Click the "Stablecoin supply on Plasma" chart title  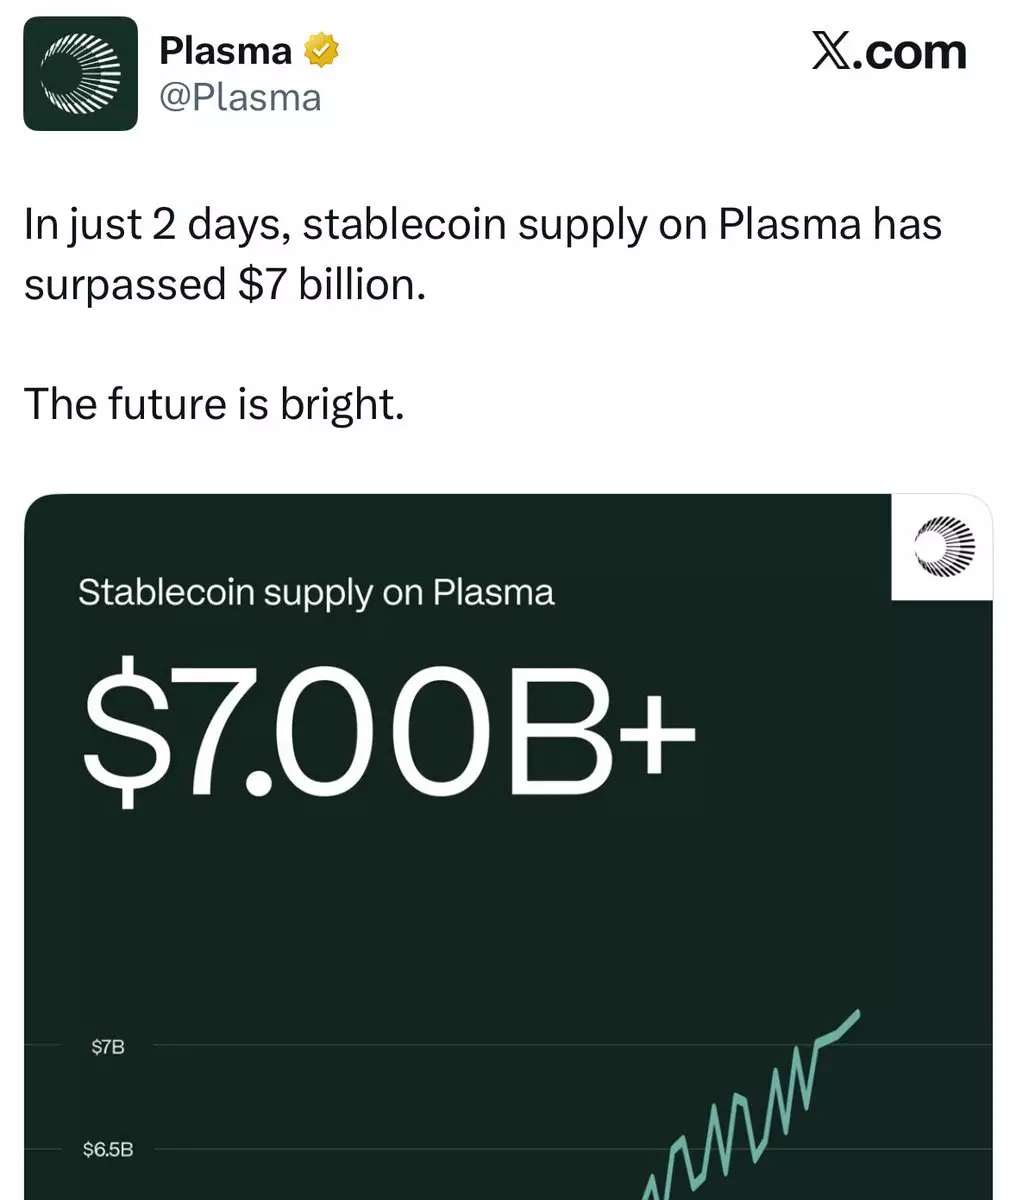click(x=316, y=592)
